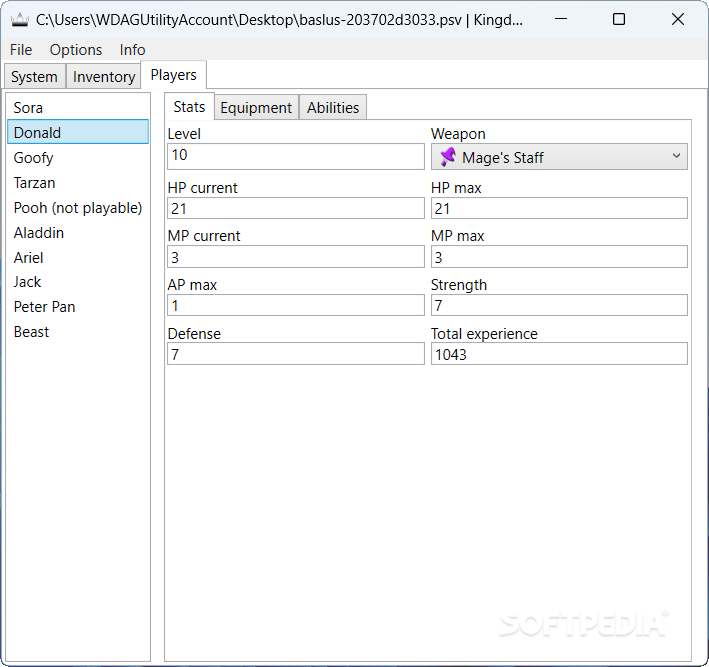The image size is (709, 667).
Task: Select the Stats sub-tab
Action: click(x=189, y=107)
